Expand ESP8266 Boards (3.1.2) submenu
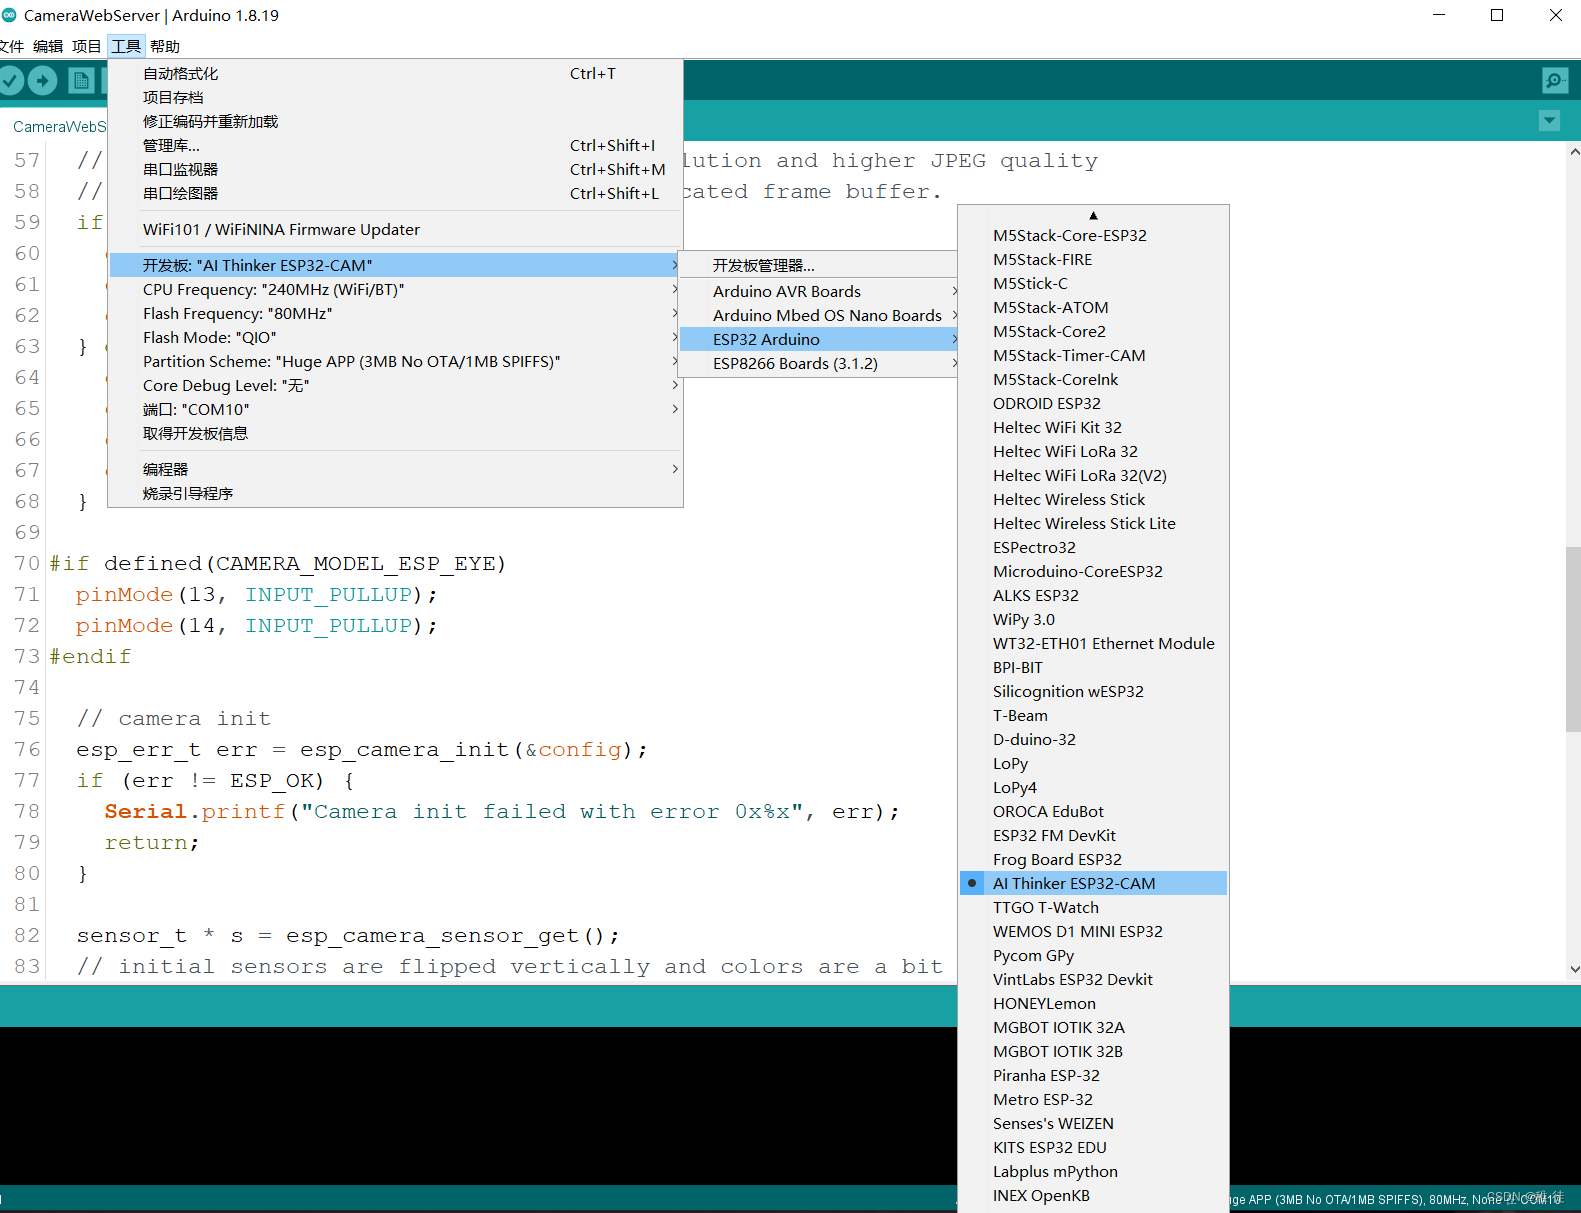Screen dimensions: 1581x1213 (x=818, y=363)
